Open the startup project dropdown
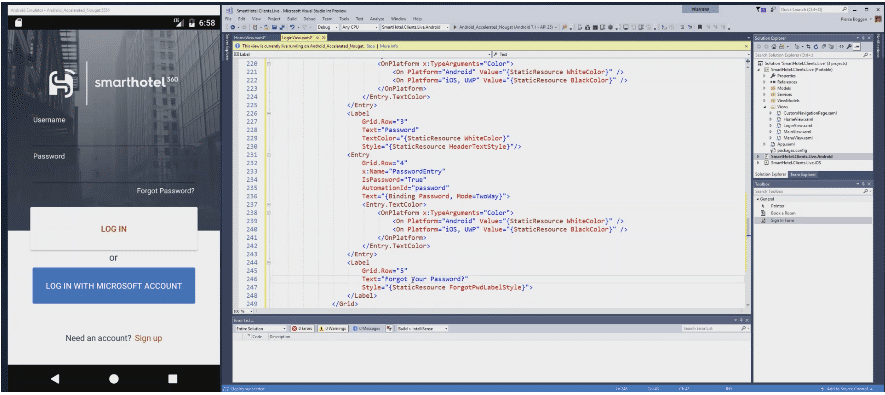885x395 pixels. click(x=415, y=27)
